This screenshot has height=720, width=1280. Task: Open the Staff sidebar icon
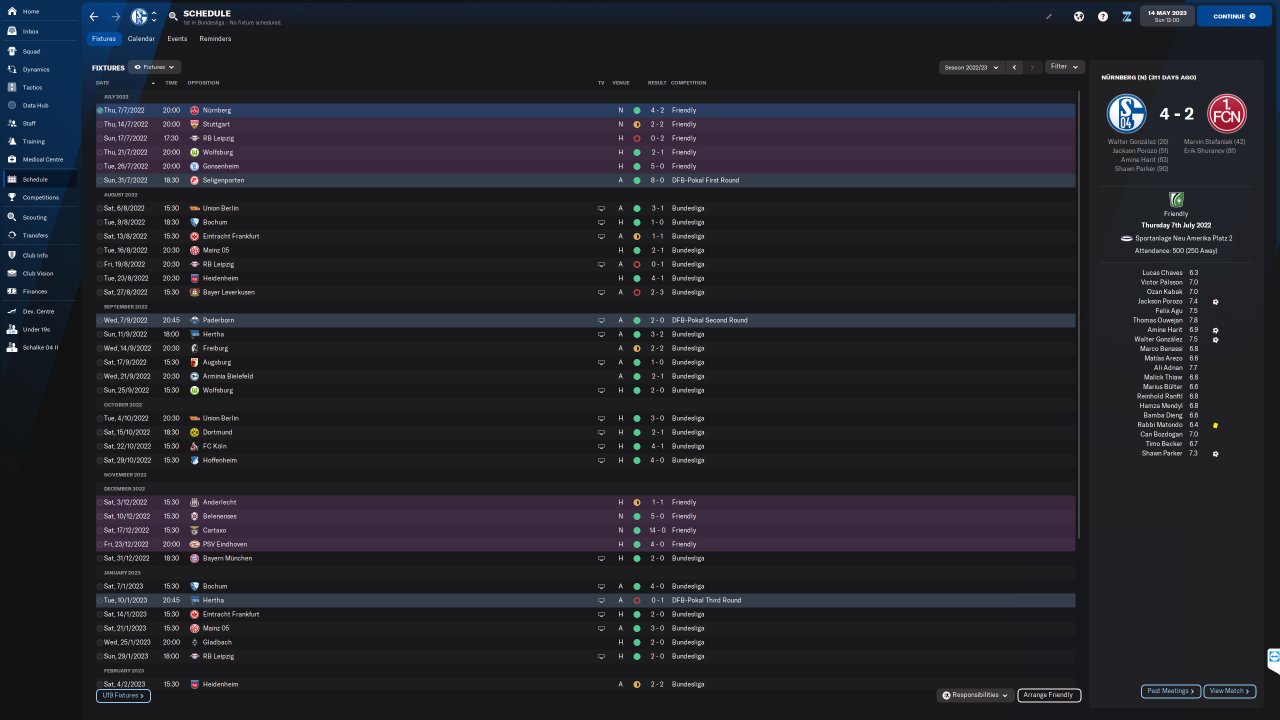tap(11, 123)
